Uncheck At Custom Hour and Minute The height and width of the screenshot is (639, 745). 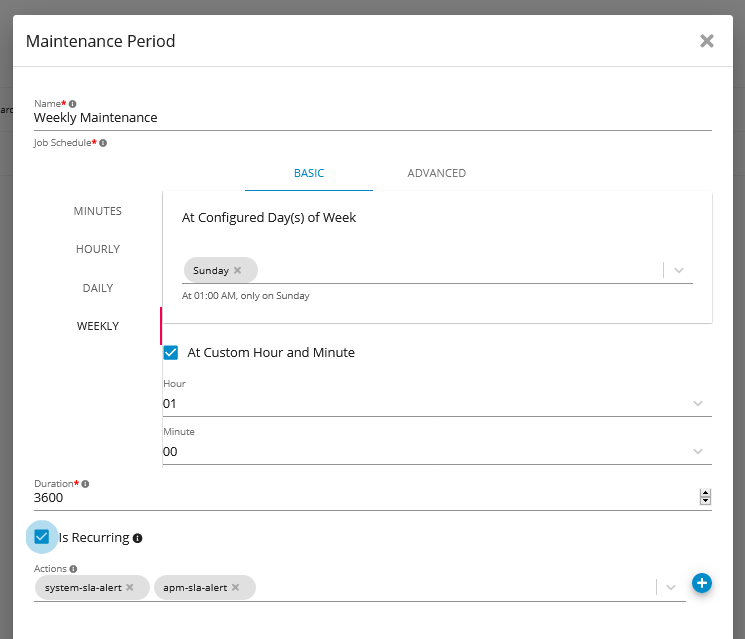point(171,352)
